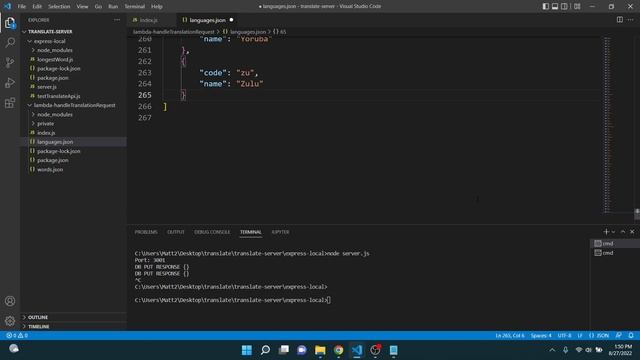The image size is (640, 360).
Task: Select the languages.json editor tab
Action: click(207, 20)
